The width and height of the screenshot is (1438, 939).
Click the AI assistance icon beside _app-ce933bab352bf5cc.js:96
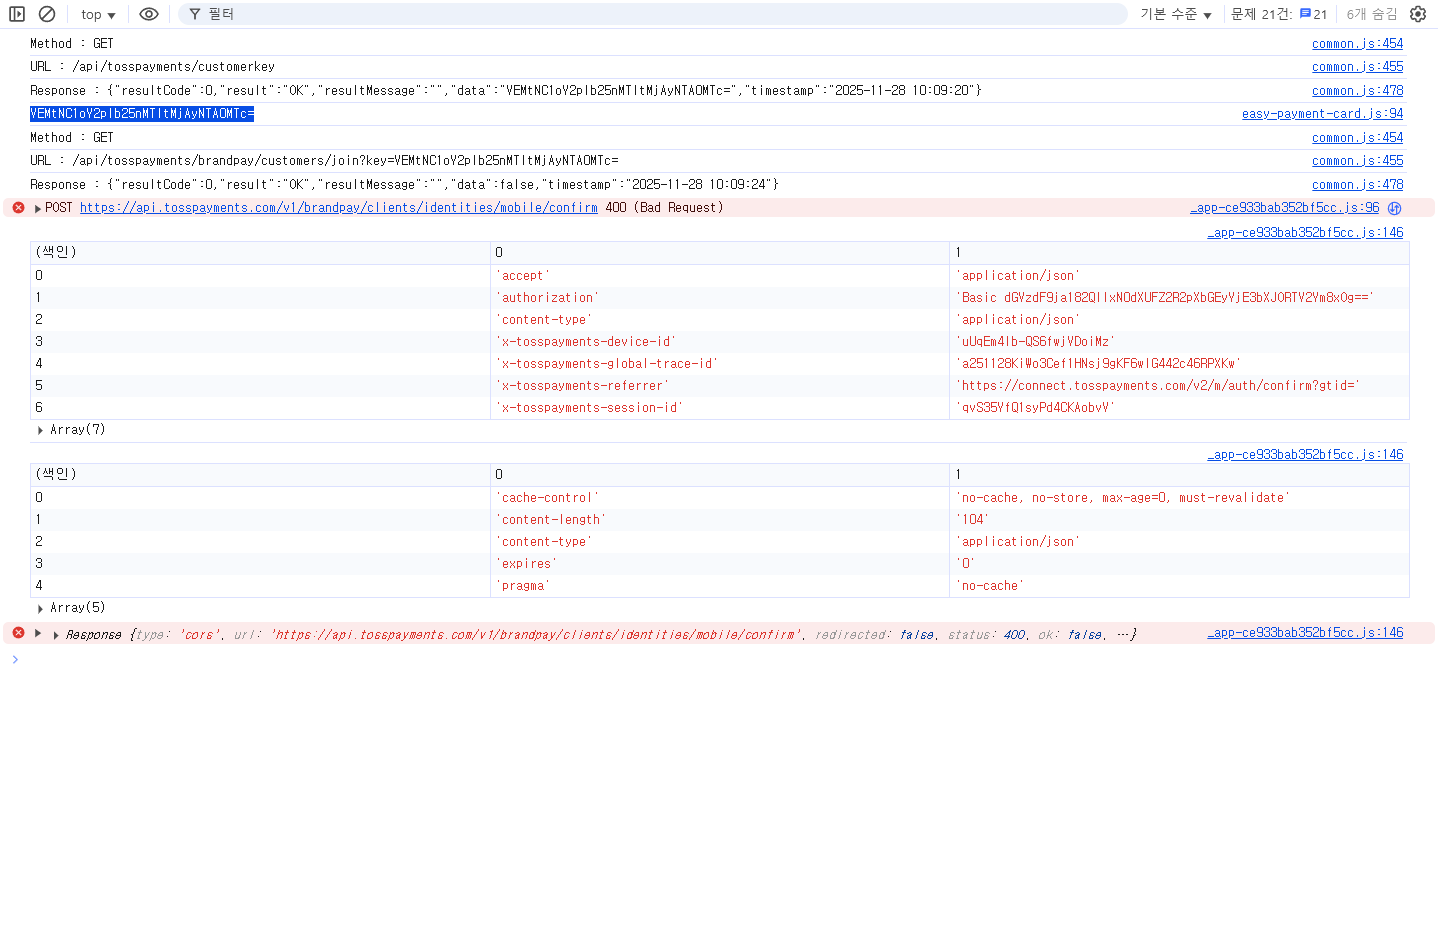coord(1394,208)
